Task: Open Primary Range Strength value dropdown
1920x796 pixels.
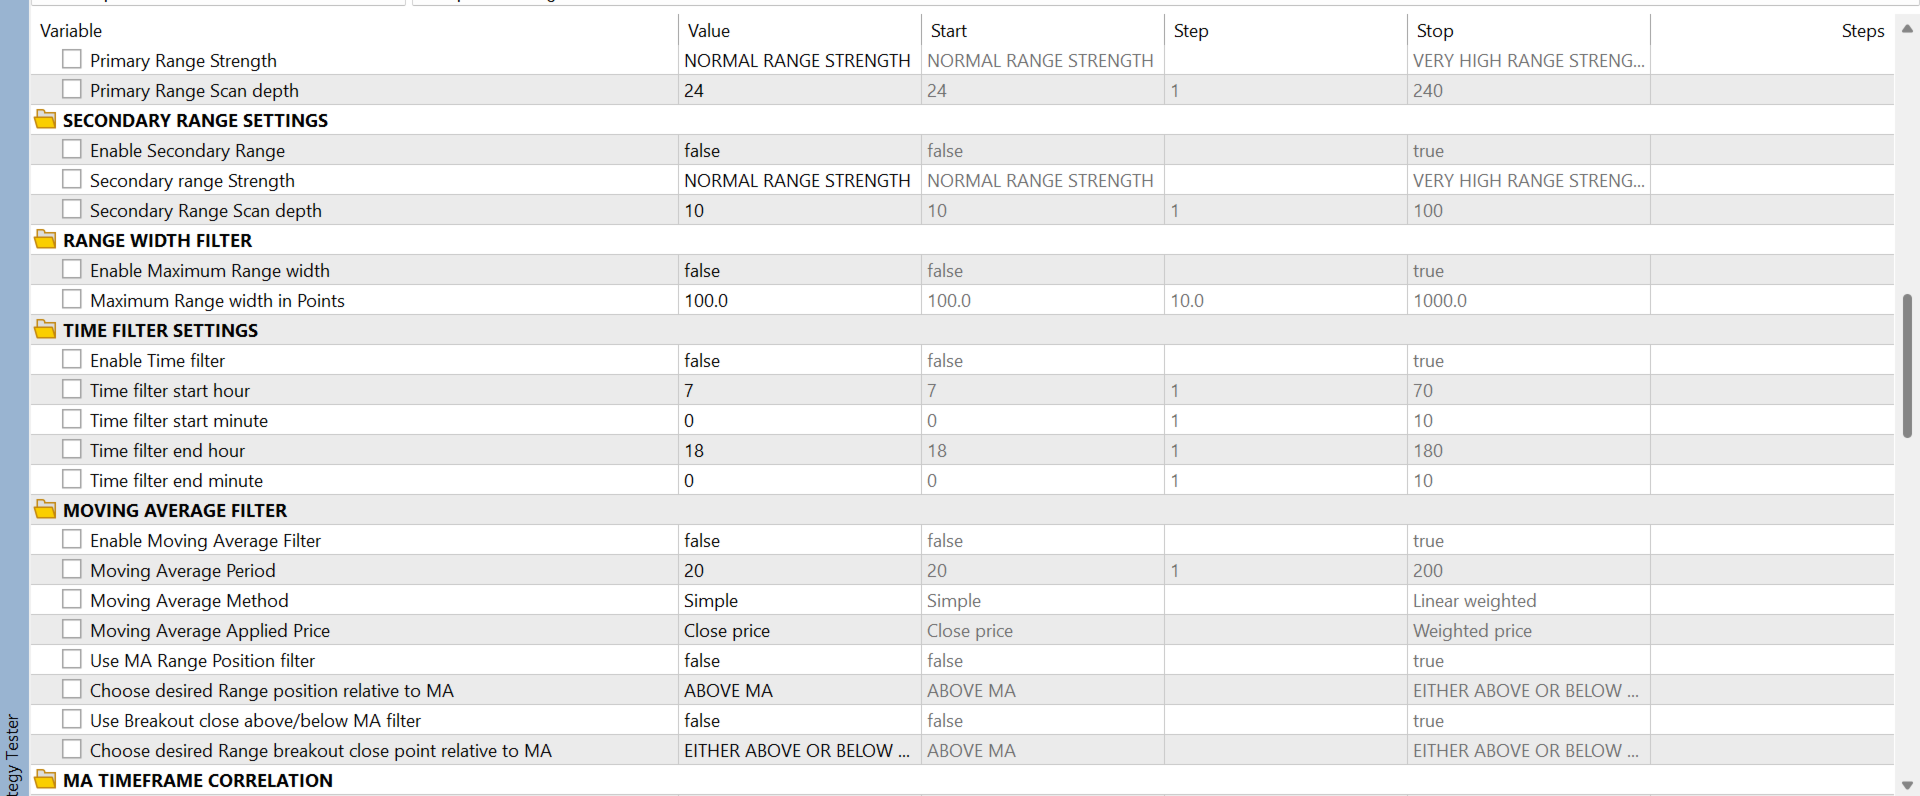Action: (799, 60)
